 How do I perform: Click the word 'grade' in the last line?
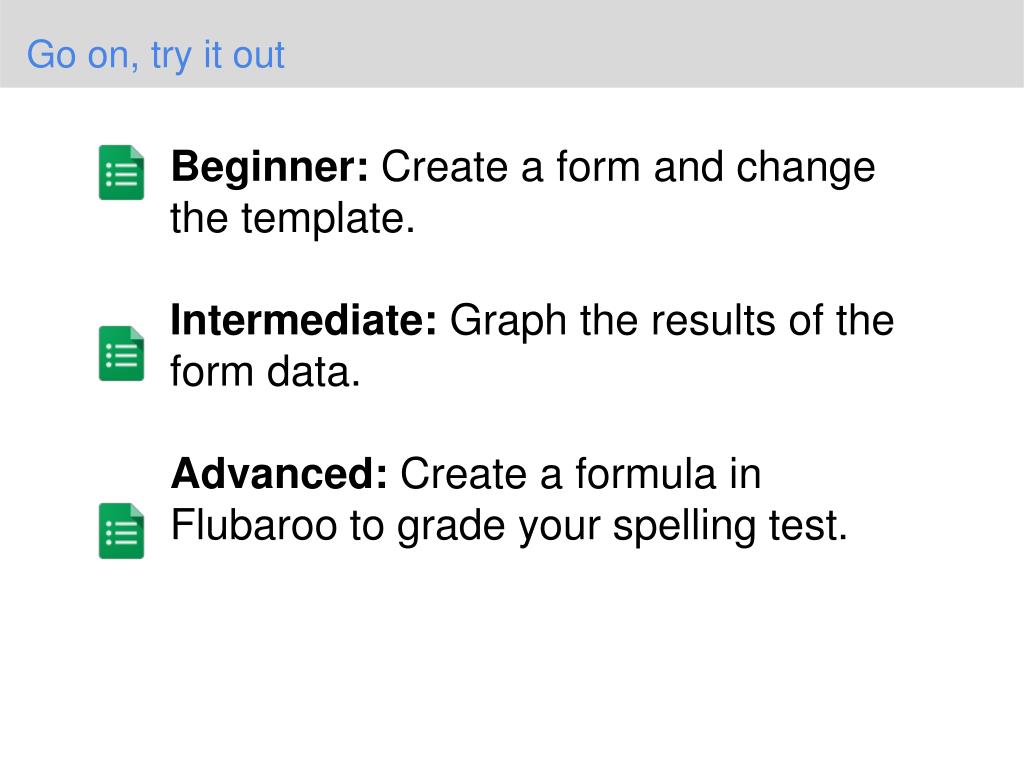[451, 526]
